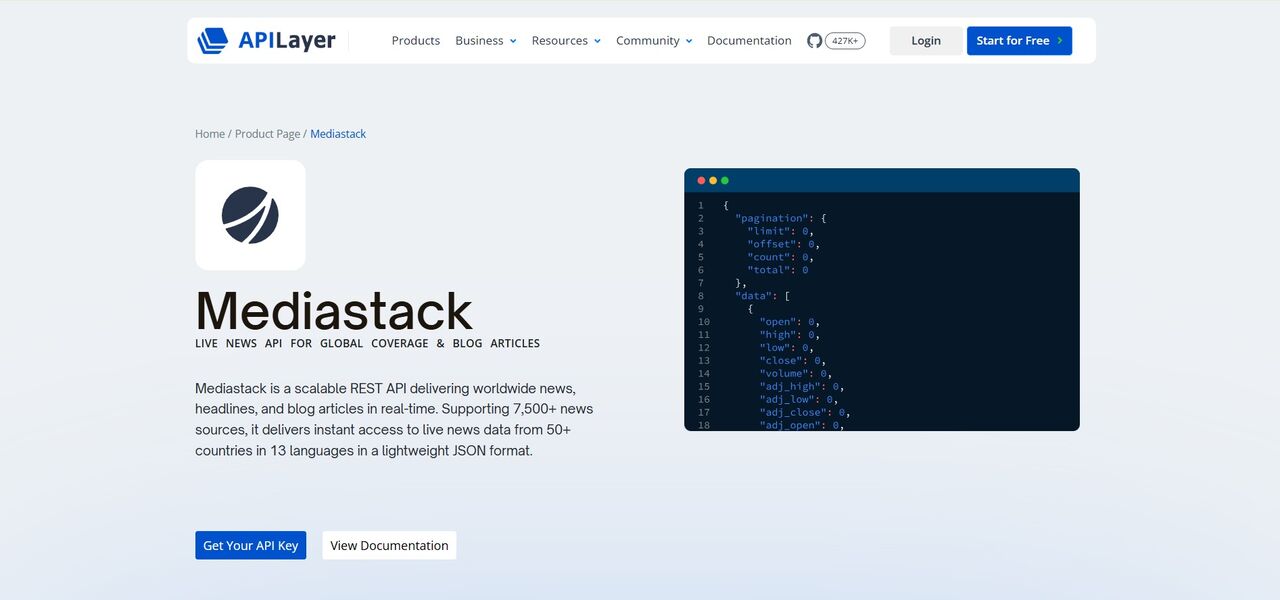Click View Documentation button
Screen dimensions: 1280x600
click(389, 545)
